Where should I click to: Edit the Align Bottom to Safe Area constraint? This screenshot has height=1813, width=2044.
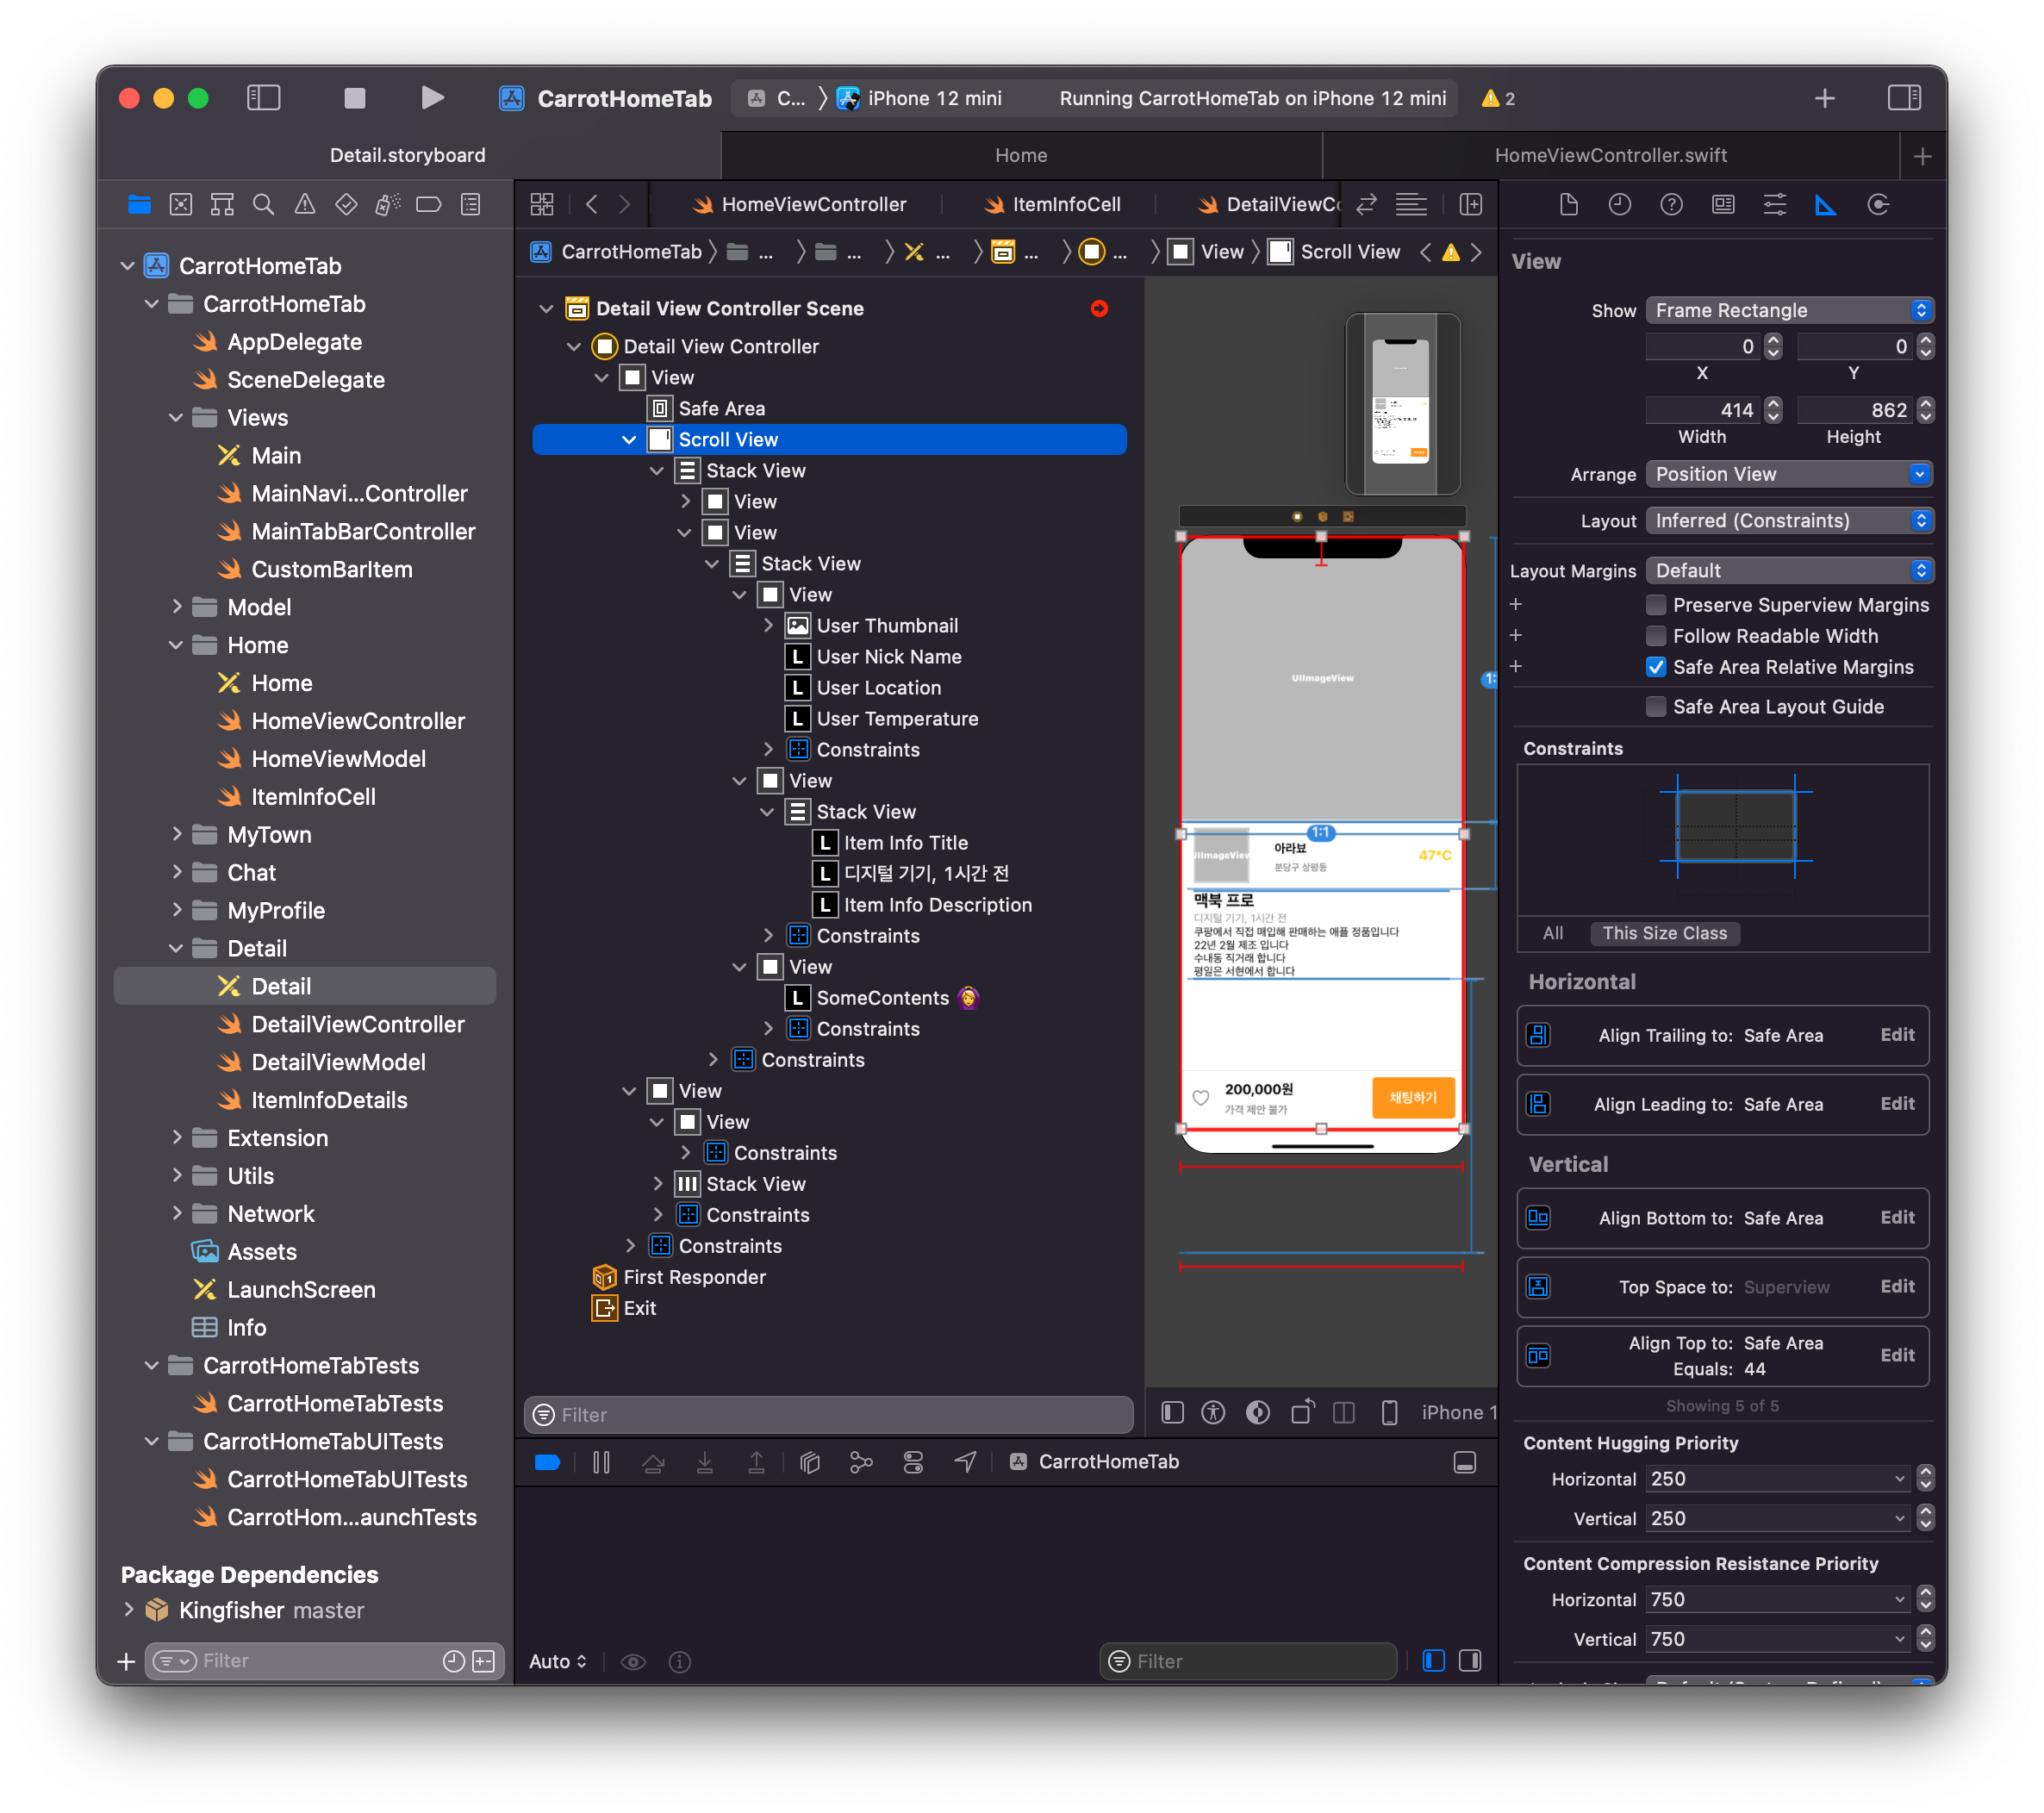(1897, 1217)
